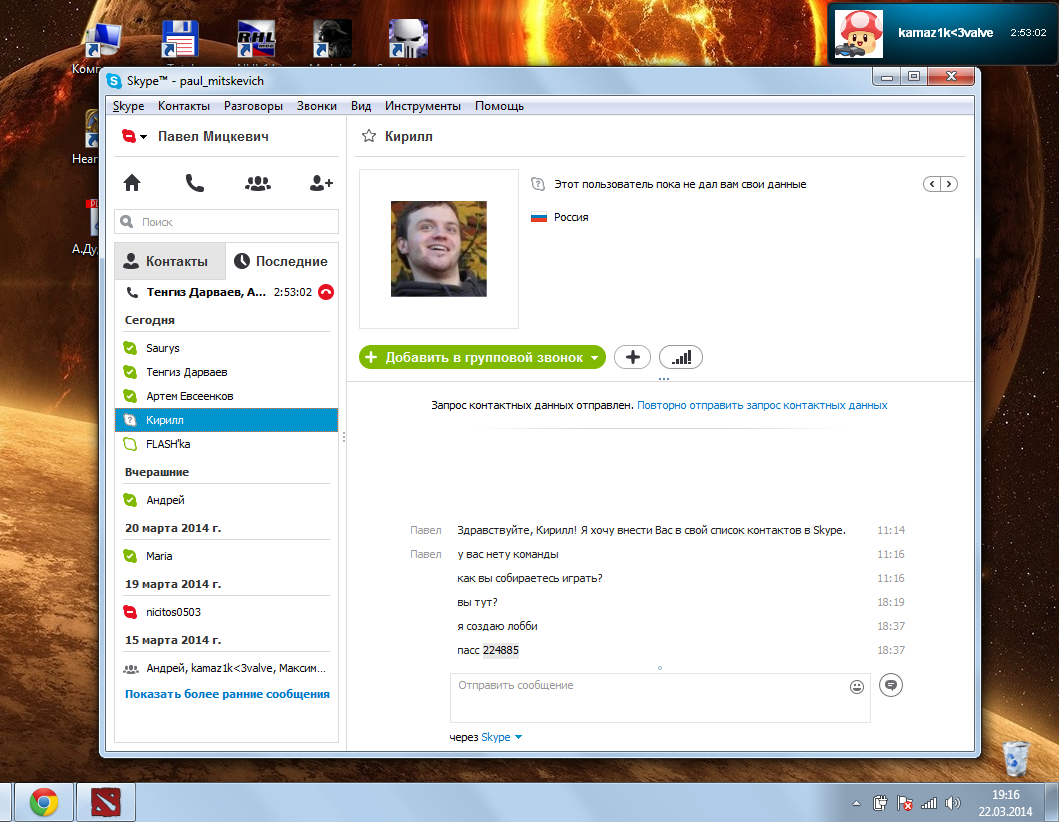Click Повторно отправить запрос контактных данных link
The height and width of the screenshot is (822, 1059).
click(x=762, y=405)
